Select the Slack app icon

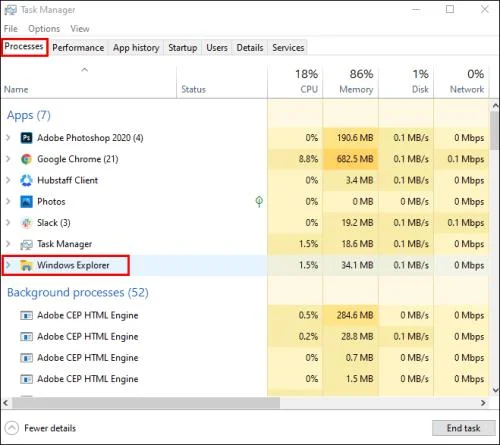click(26, 223)
